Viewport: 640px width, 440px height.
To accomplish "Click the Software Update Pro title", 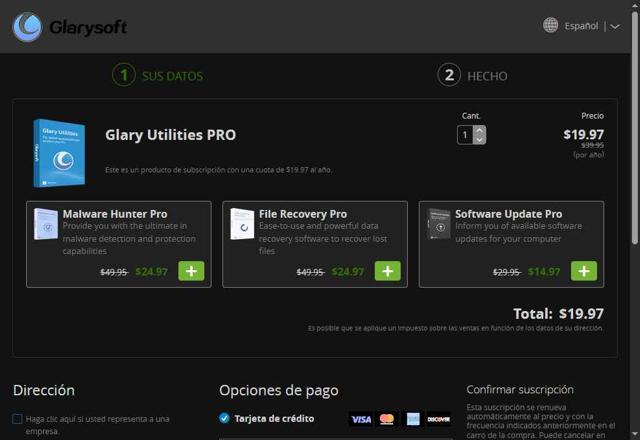I will [x=509, y=214].
